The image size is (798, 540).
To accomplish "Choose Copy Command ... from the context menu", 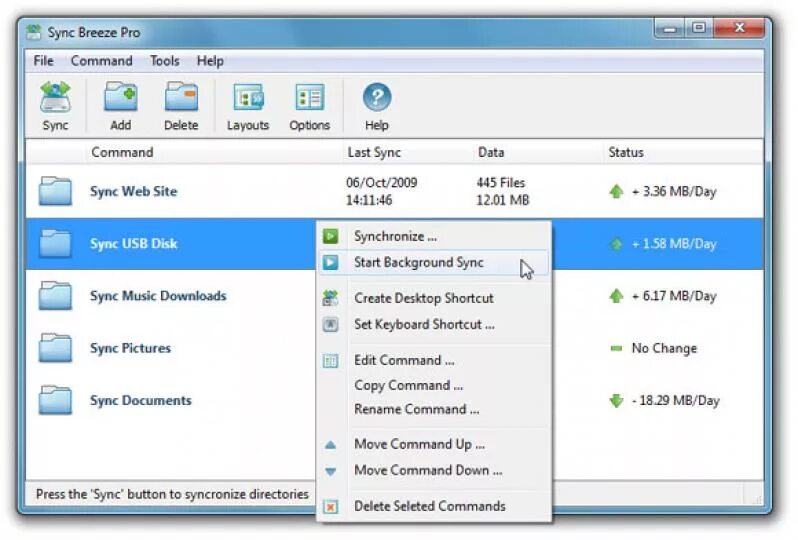I will (x=434, y=385).
